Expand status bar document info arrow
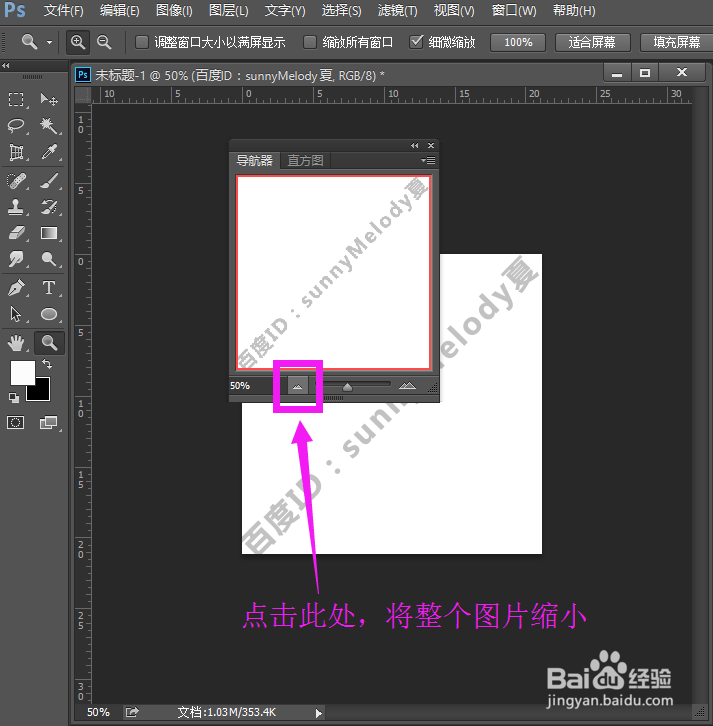The height and width of the screenshot is (726, 713). (319, 713)
